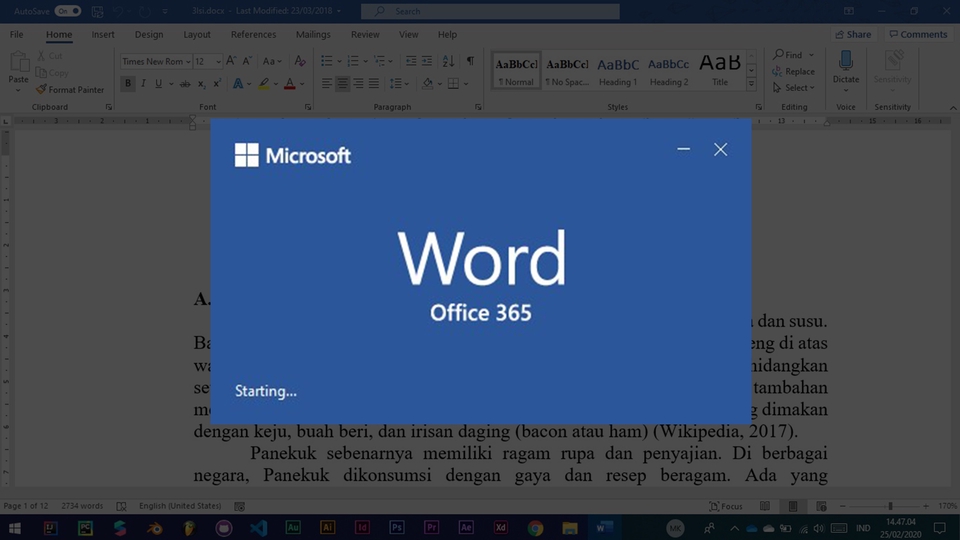
Task: Open the font size dropdown
Action: (218, 61)
